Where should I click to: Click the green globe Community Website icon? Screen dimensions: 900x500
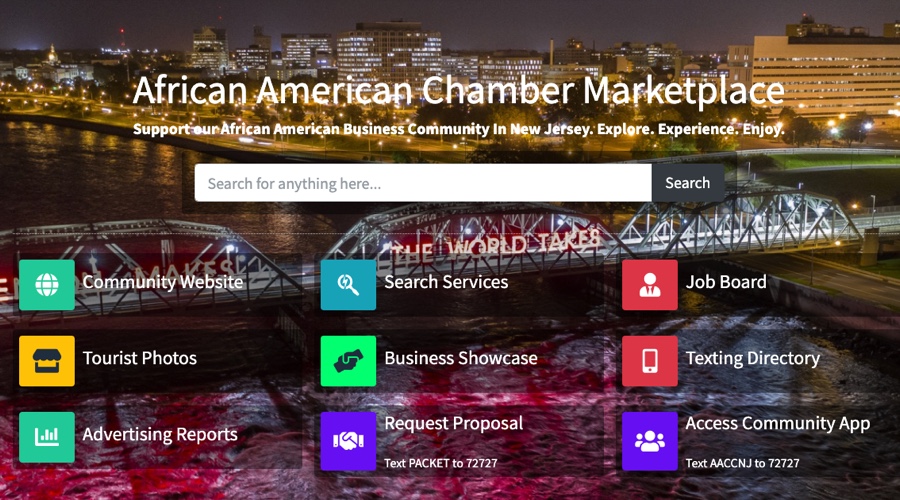coord(46,285)
